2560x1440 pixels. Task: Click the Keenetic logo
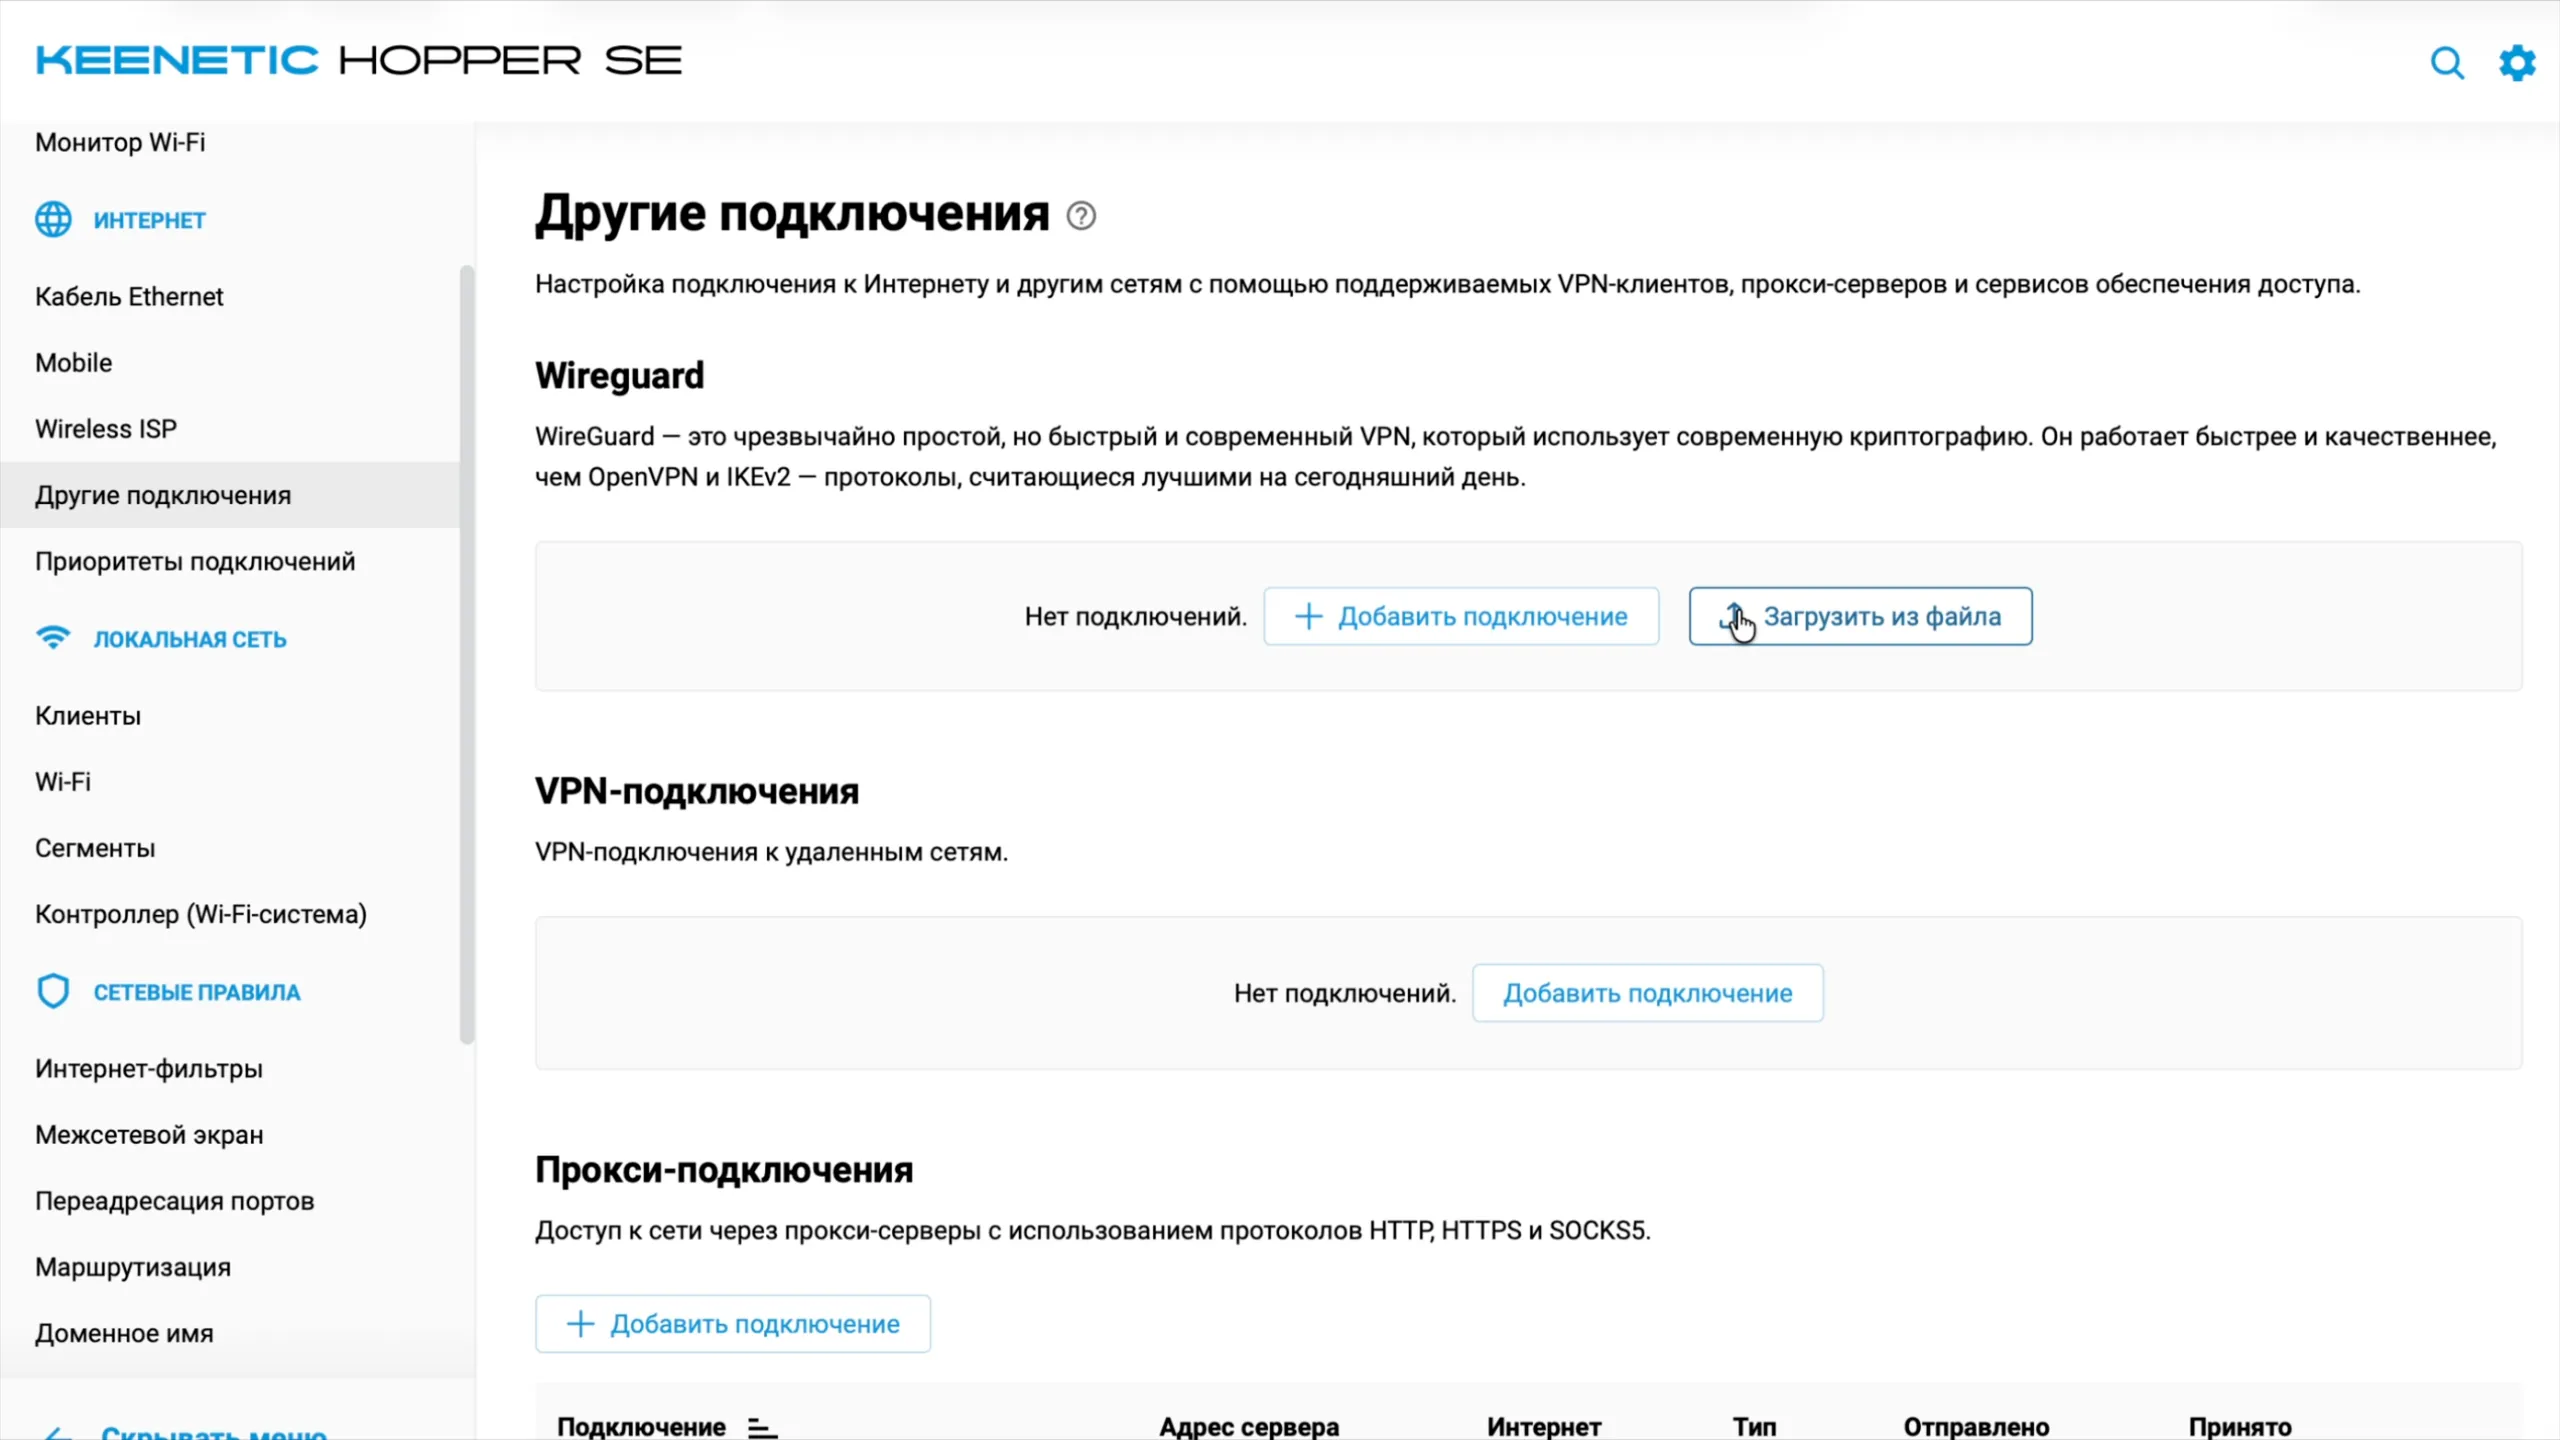point(358,60)
